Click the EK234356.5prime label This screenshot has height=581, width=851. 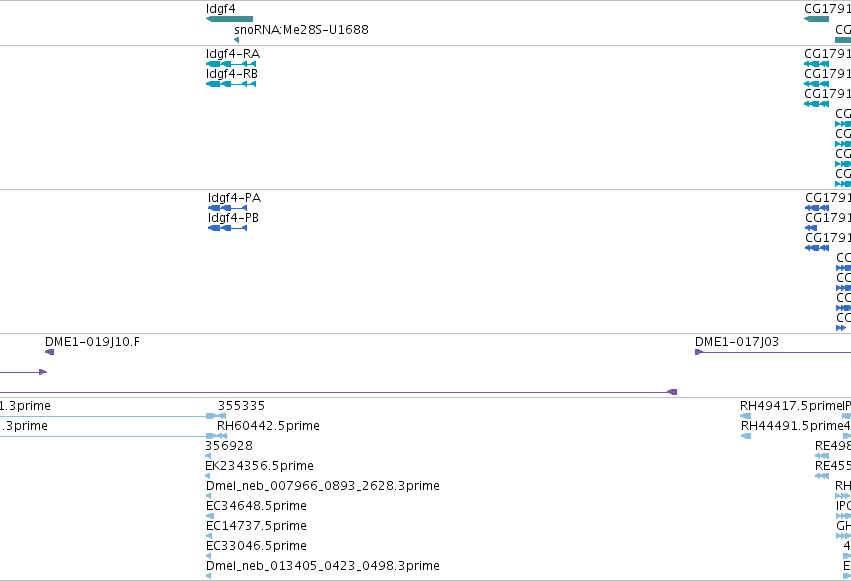(x=259, y=466)
